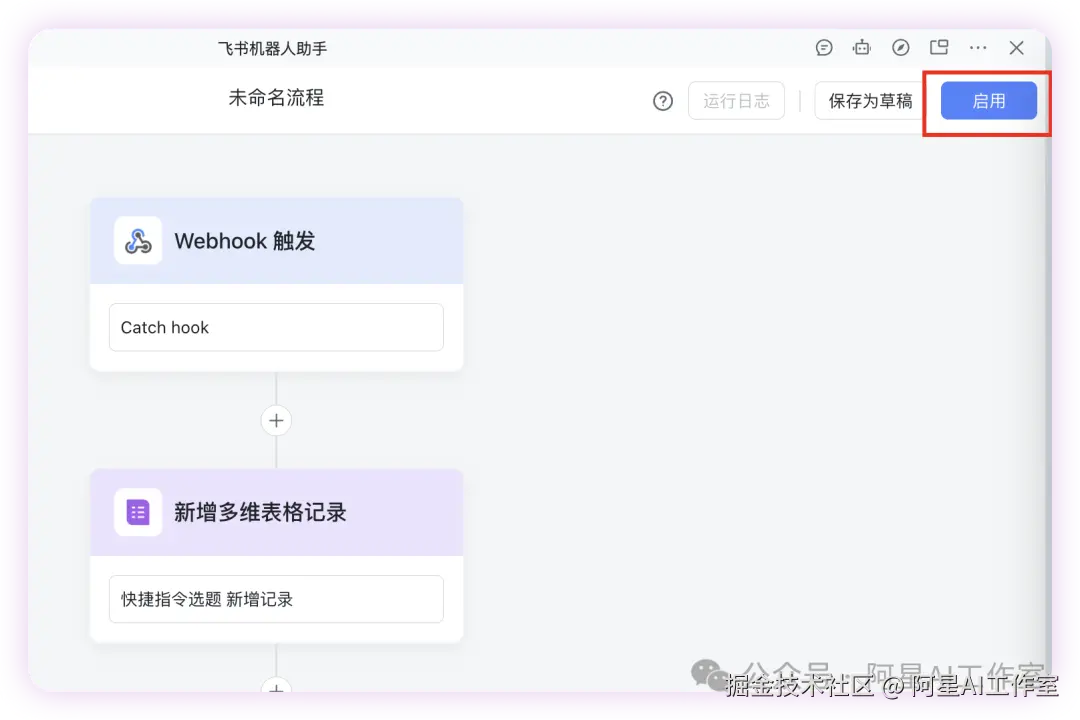Click the plus button between the two nodes
This screenshot has height=720, width=1080.
(276, 420)
